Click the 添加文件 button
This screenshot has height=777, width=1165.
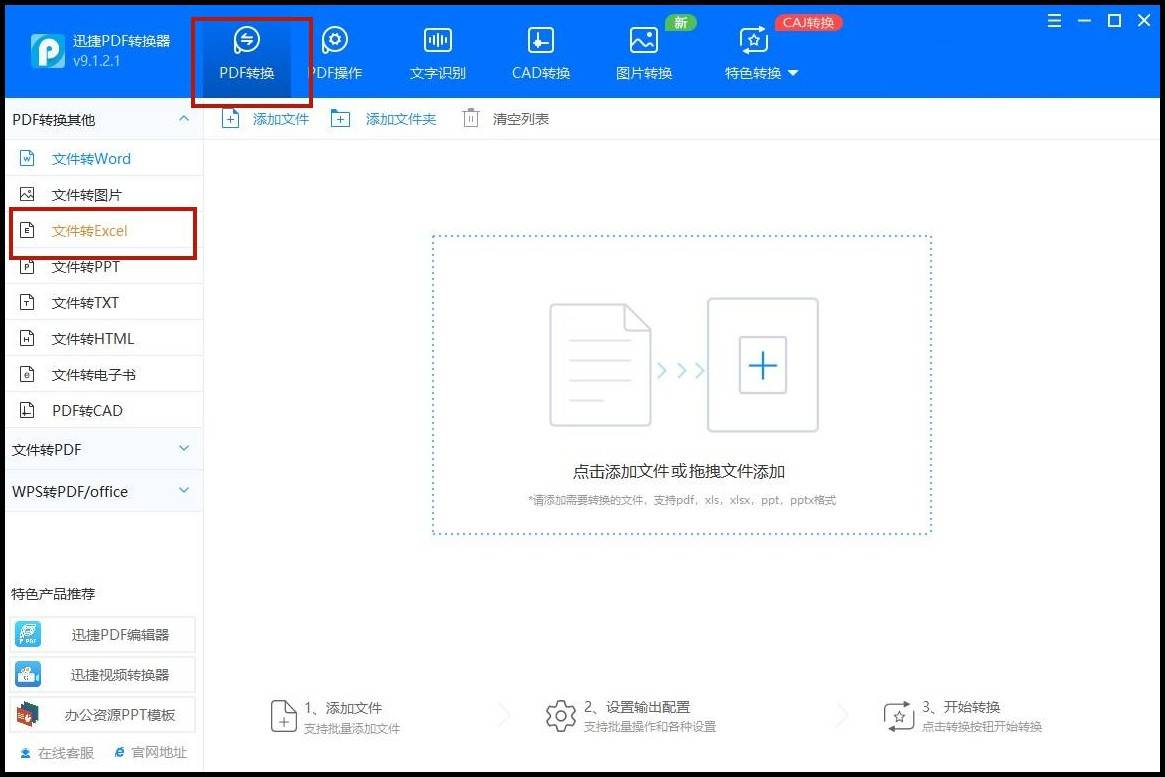click(x=265, y=119)
